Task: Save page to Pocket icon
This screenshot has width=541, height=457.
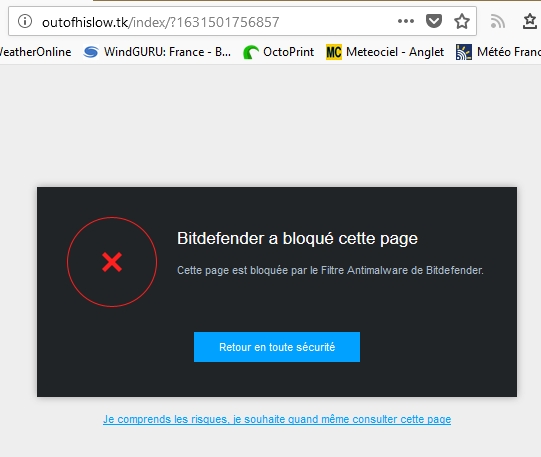Action: point(434,21)
